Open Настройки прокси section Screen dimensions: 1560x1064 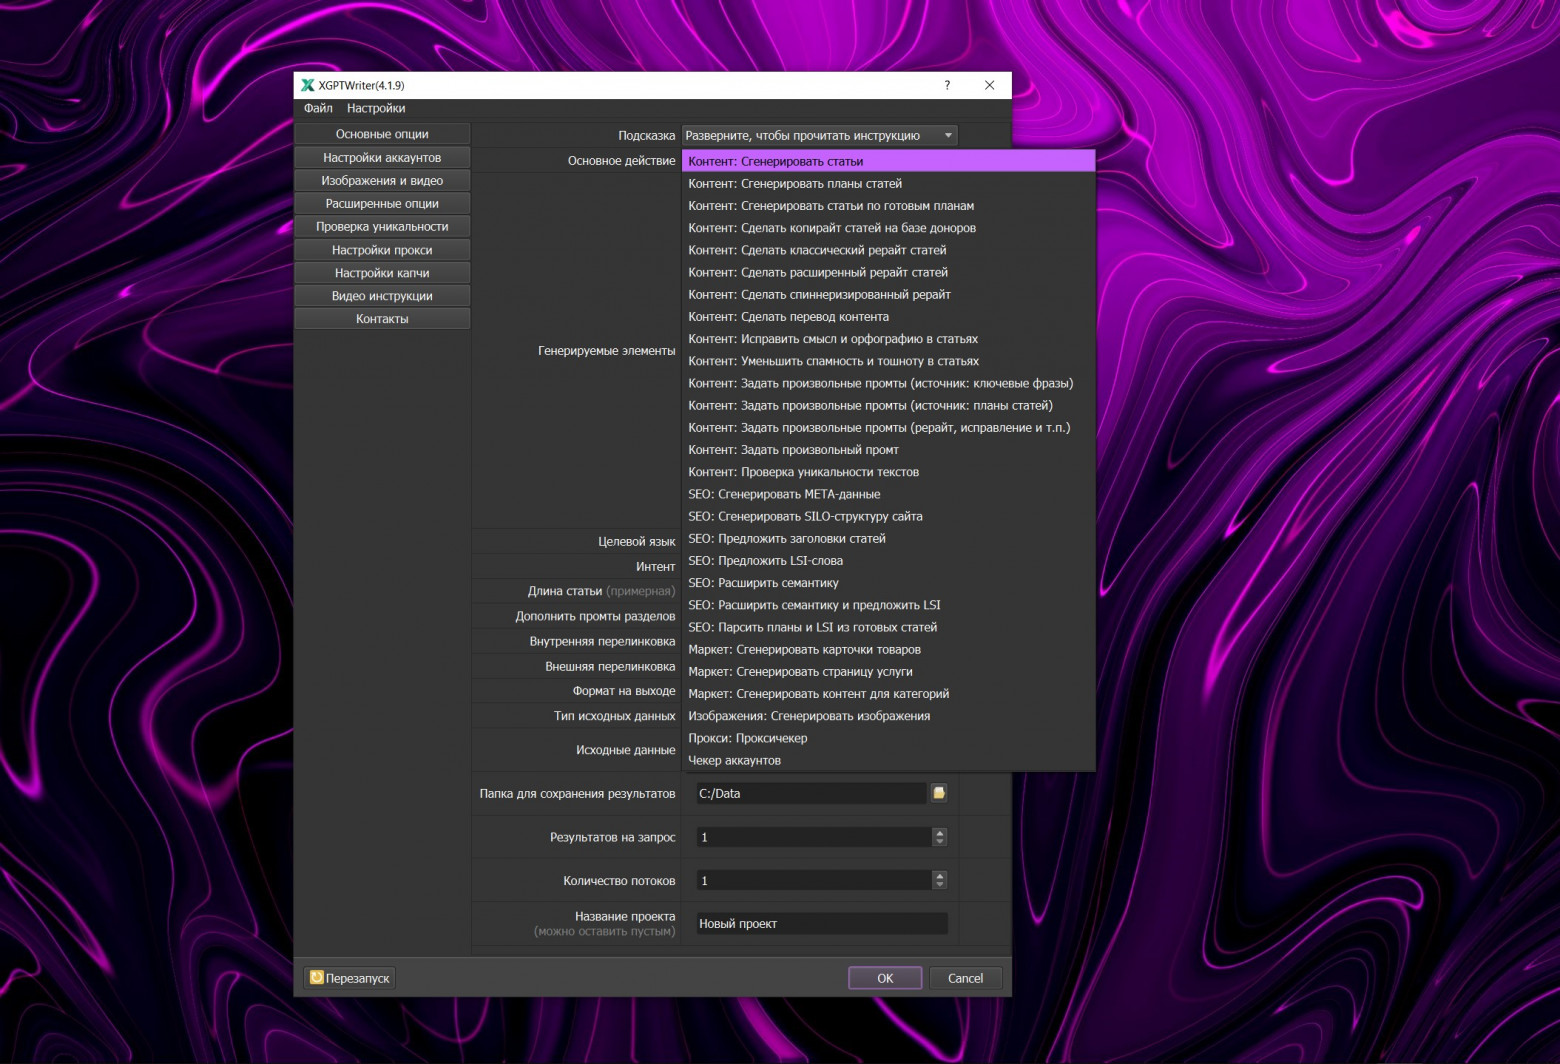tap(382, 249)
